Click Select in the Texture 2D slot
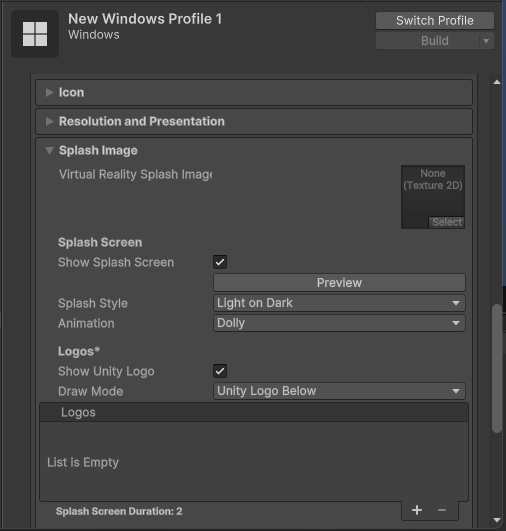 pos(446,222)
